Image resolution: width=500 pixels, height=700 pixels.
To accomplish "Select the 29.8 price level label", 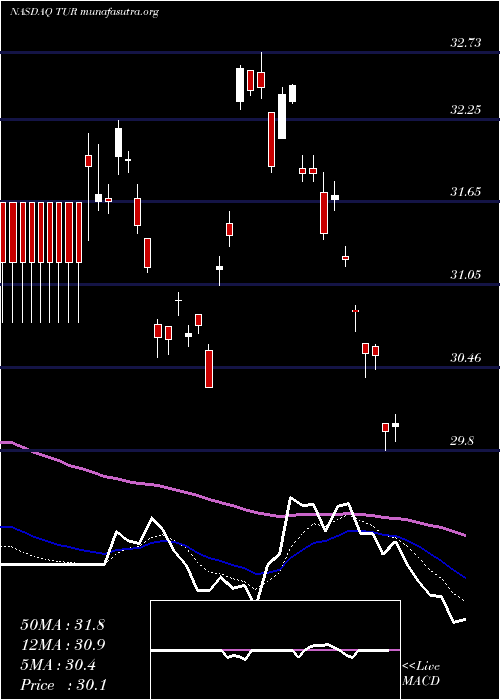I will point(462,441).
